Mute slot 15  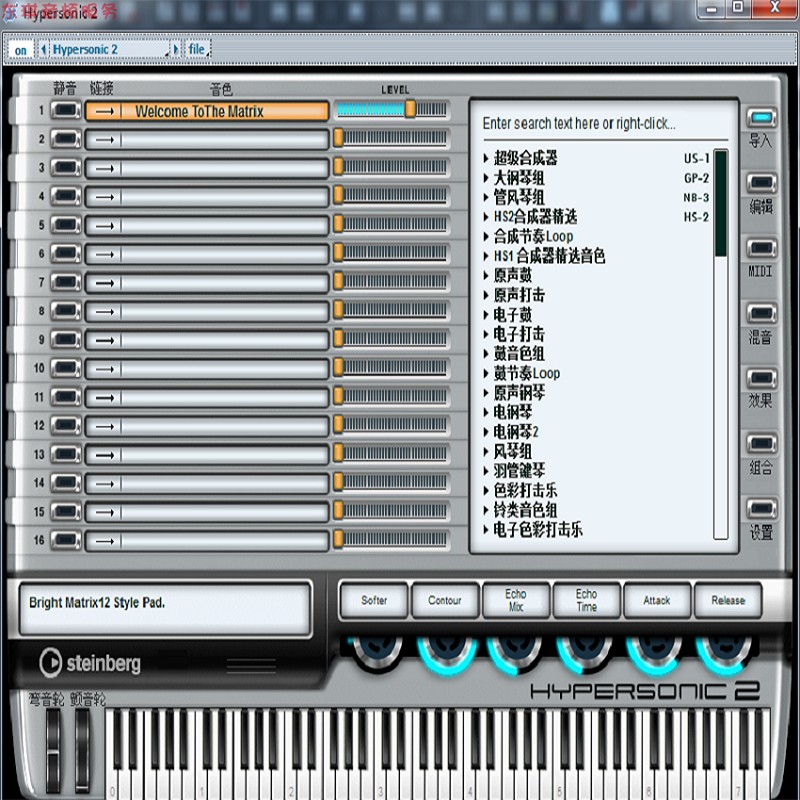tap(66, 512)
